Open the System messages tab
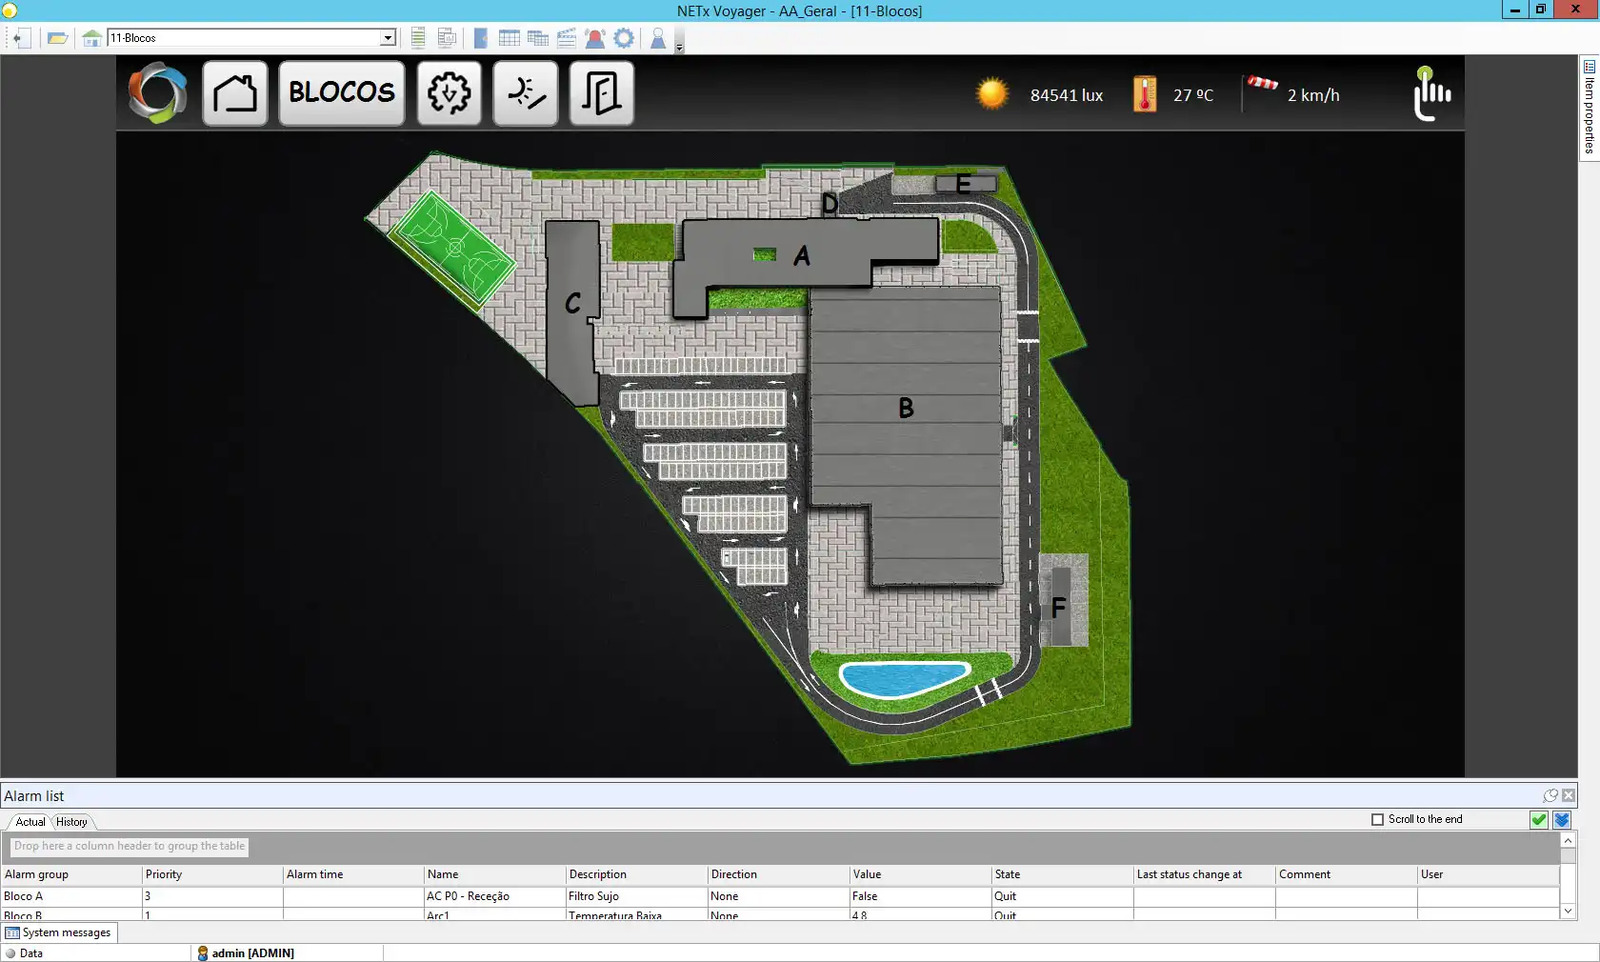Screen dimensions: 1600x962 point(59,932)
